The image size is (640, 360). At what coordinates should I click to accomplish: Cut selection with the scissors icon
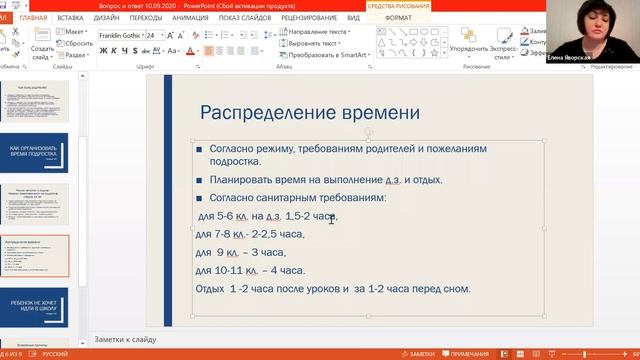16,31
